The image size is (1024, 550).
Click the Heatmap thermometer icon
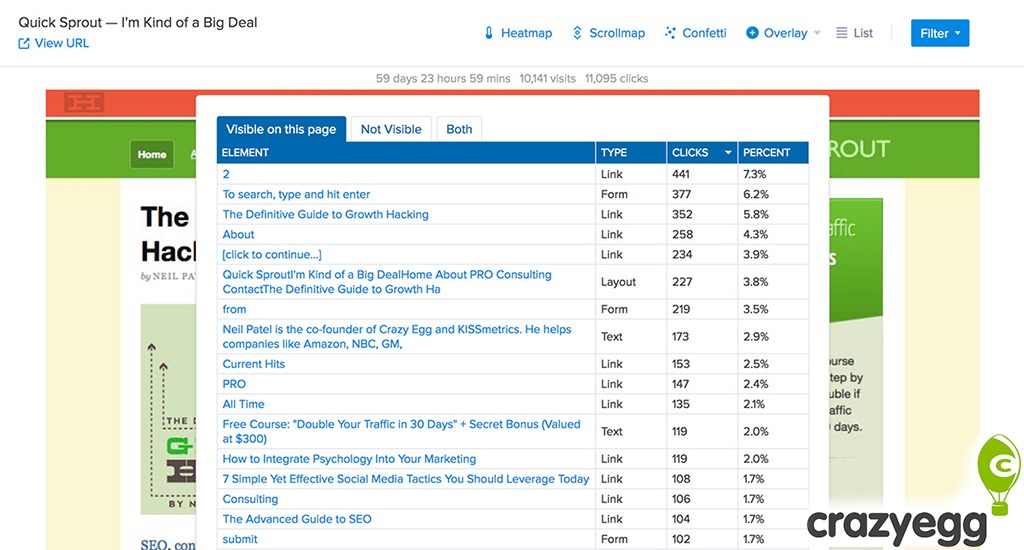pyautogui.click(x=489, y=33)
